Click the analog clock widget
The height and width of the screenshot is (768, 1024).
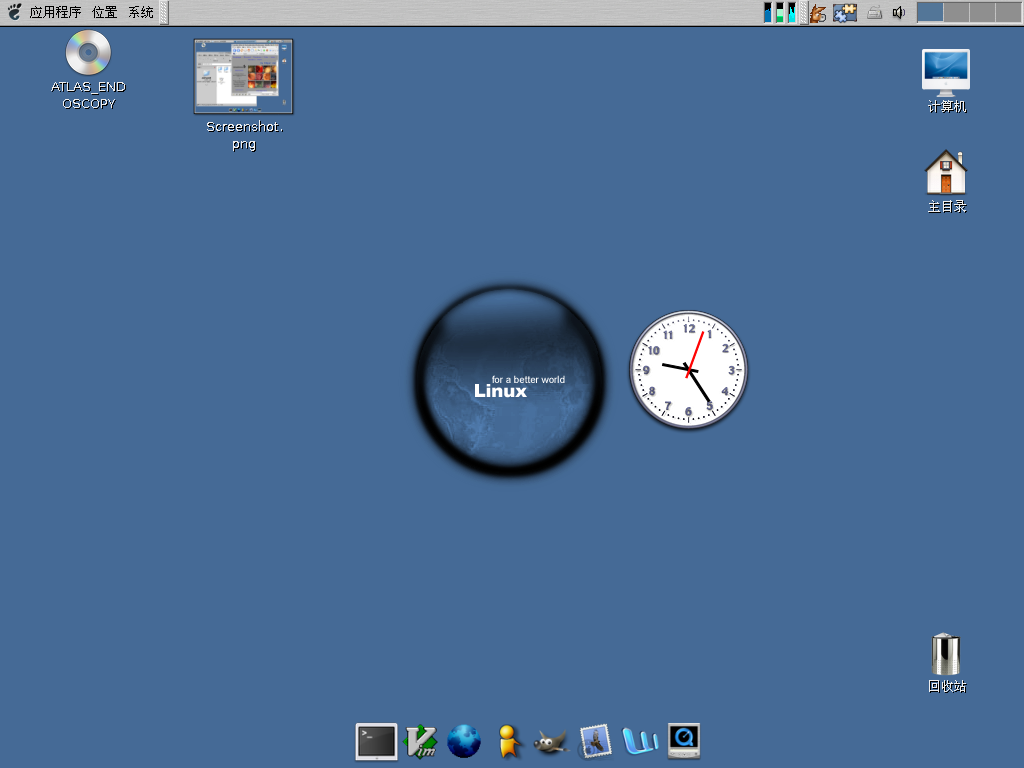[x=688, y=370]
